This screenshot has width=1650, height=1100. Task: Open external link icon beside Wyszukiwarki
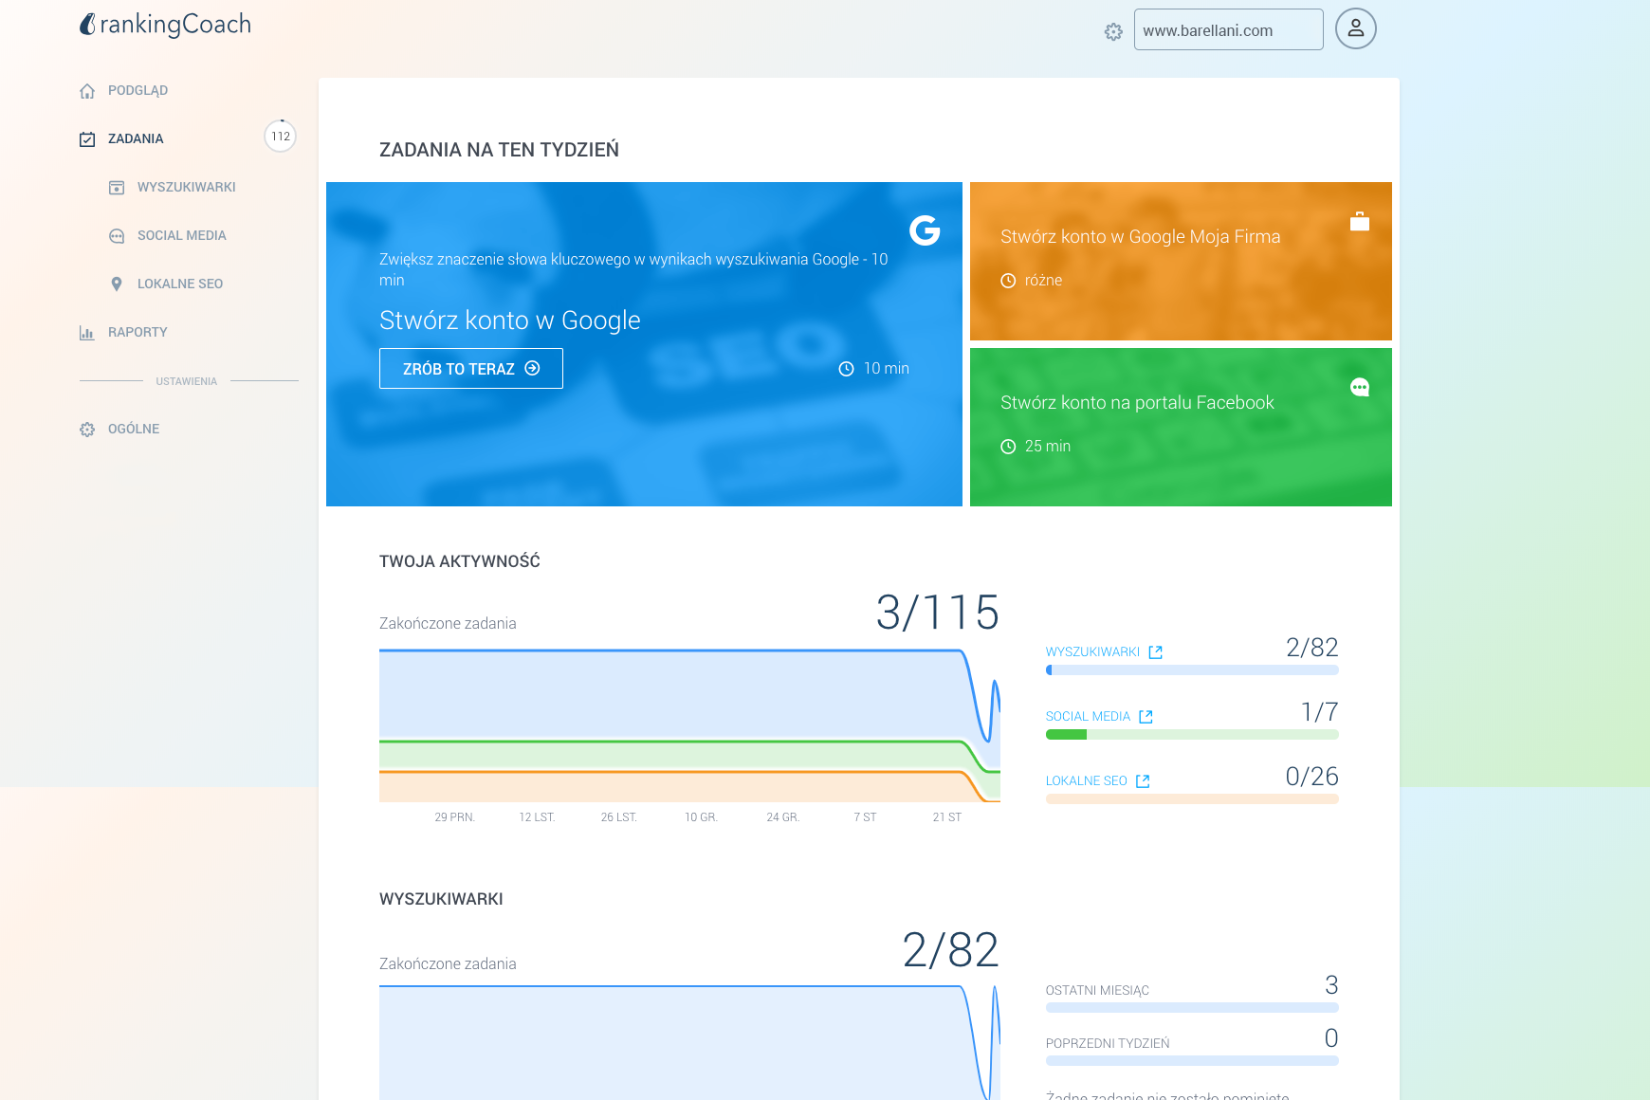[1155, 652]
